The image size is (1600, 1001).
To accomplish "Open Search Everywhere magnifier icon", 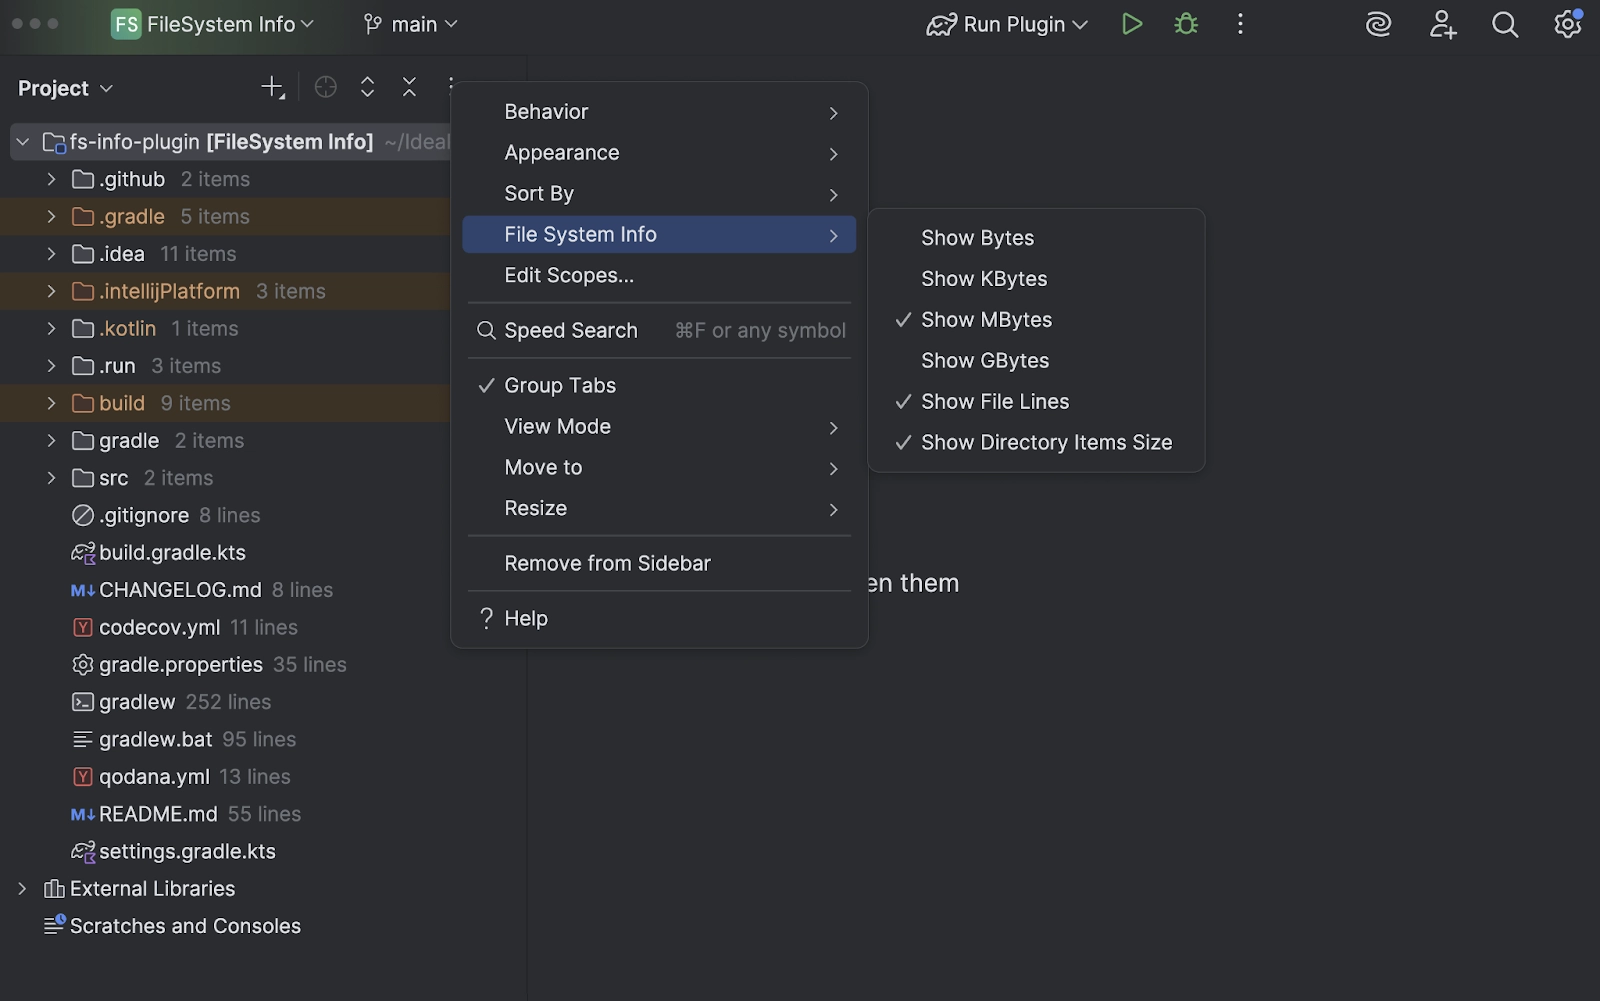I will (x=1504, y=24).
